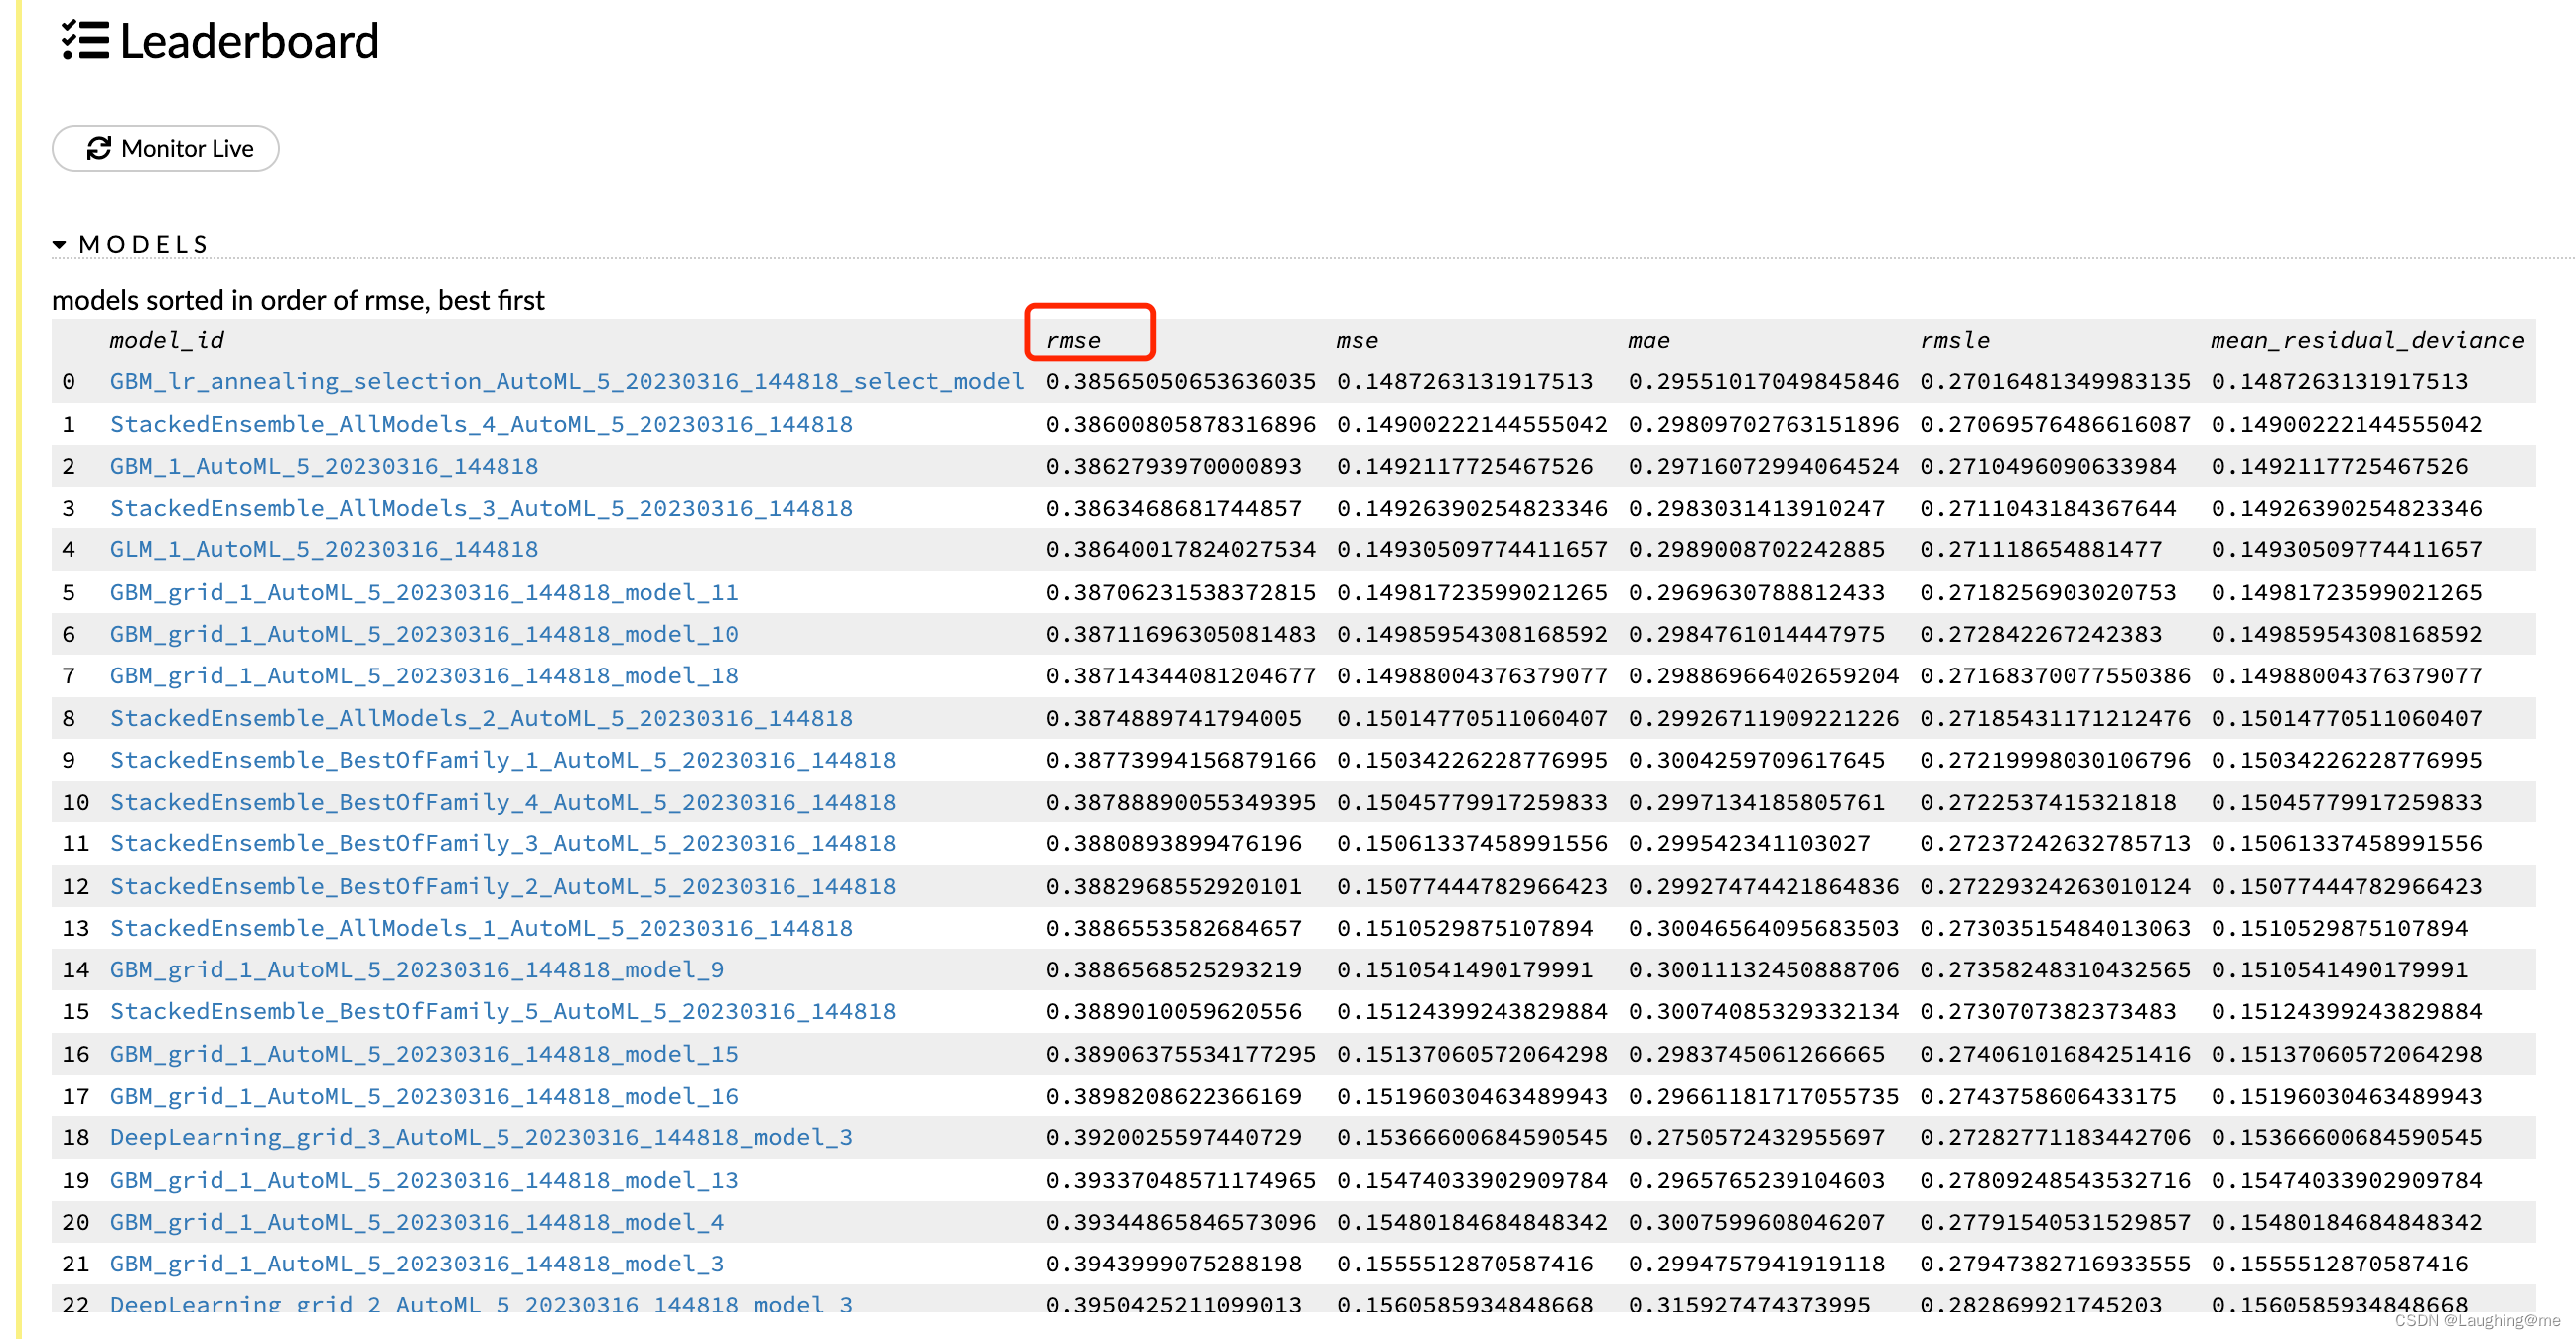Click the mean_residual_deviance column header
2576x1339 pixels.
pyautogui.click(x=2366, y=340)
